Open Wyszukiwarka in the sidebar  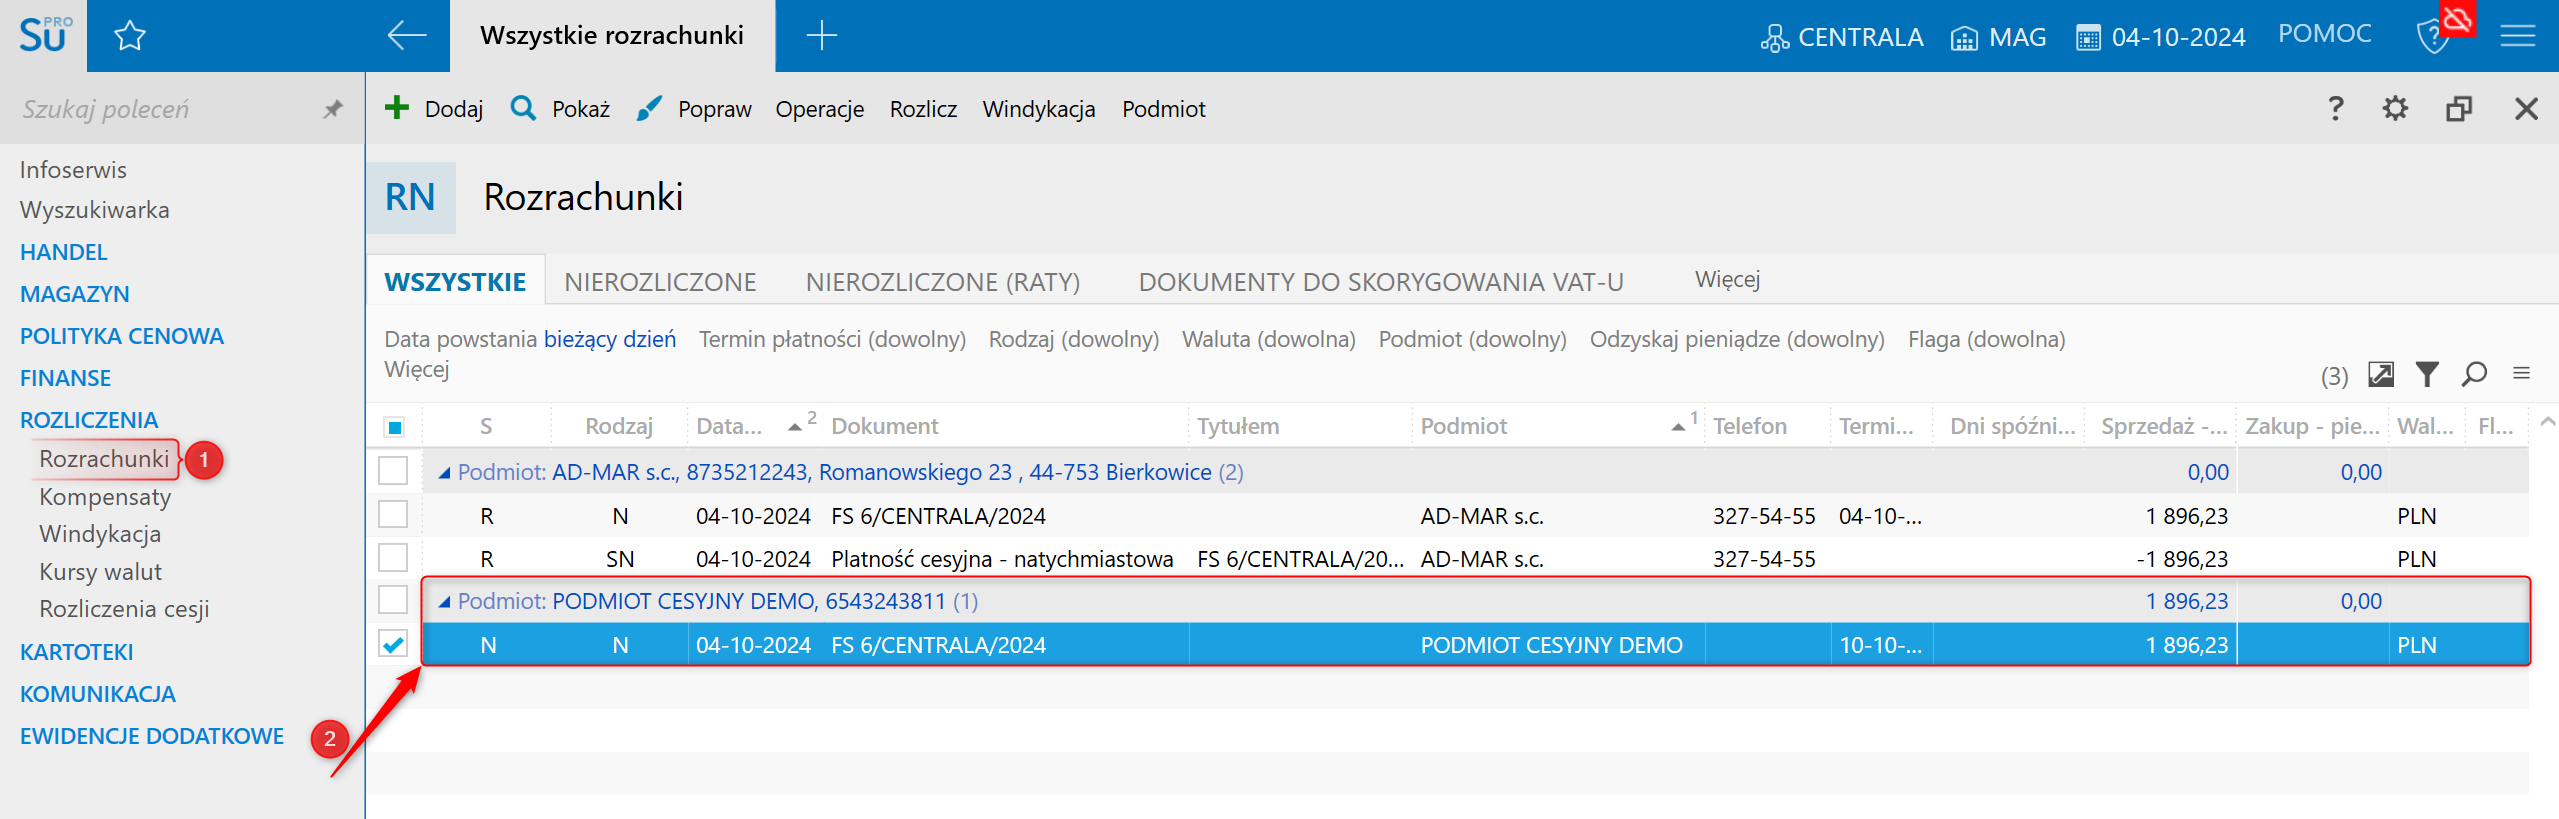94,210
